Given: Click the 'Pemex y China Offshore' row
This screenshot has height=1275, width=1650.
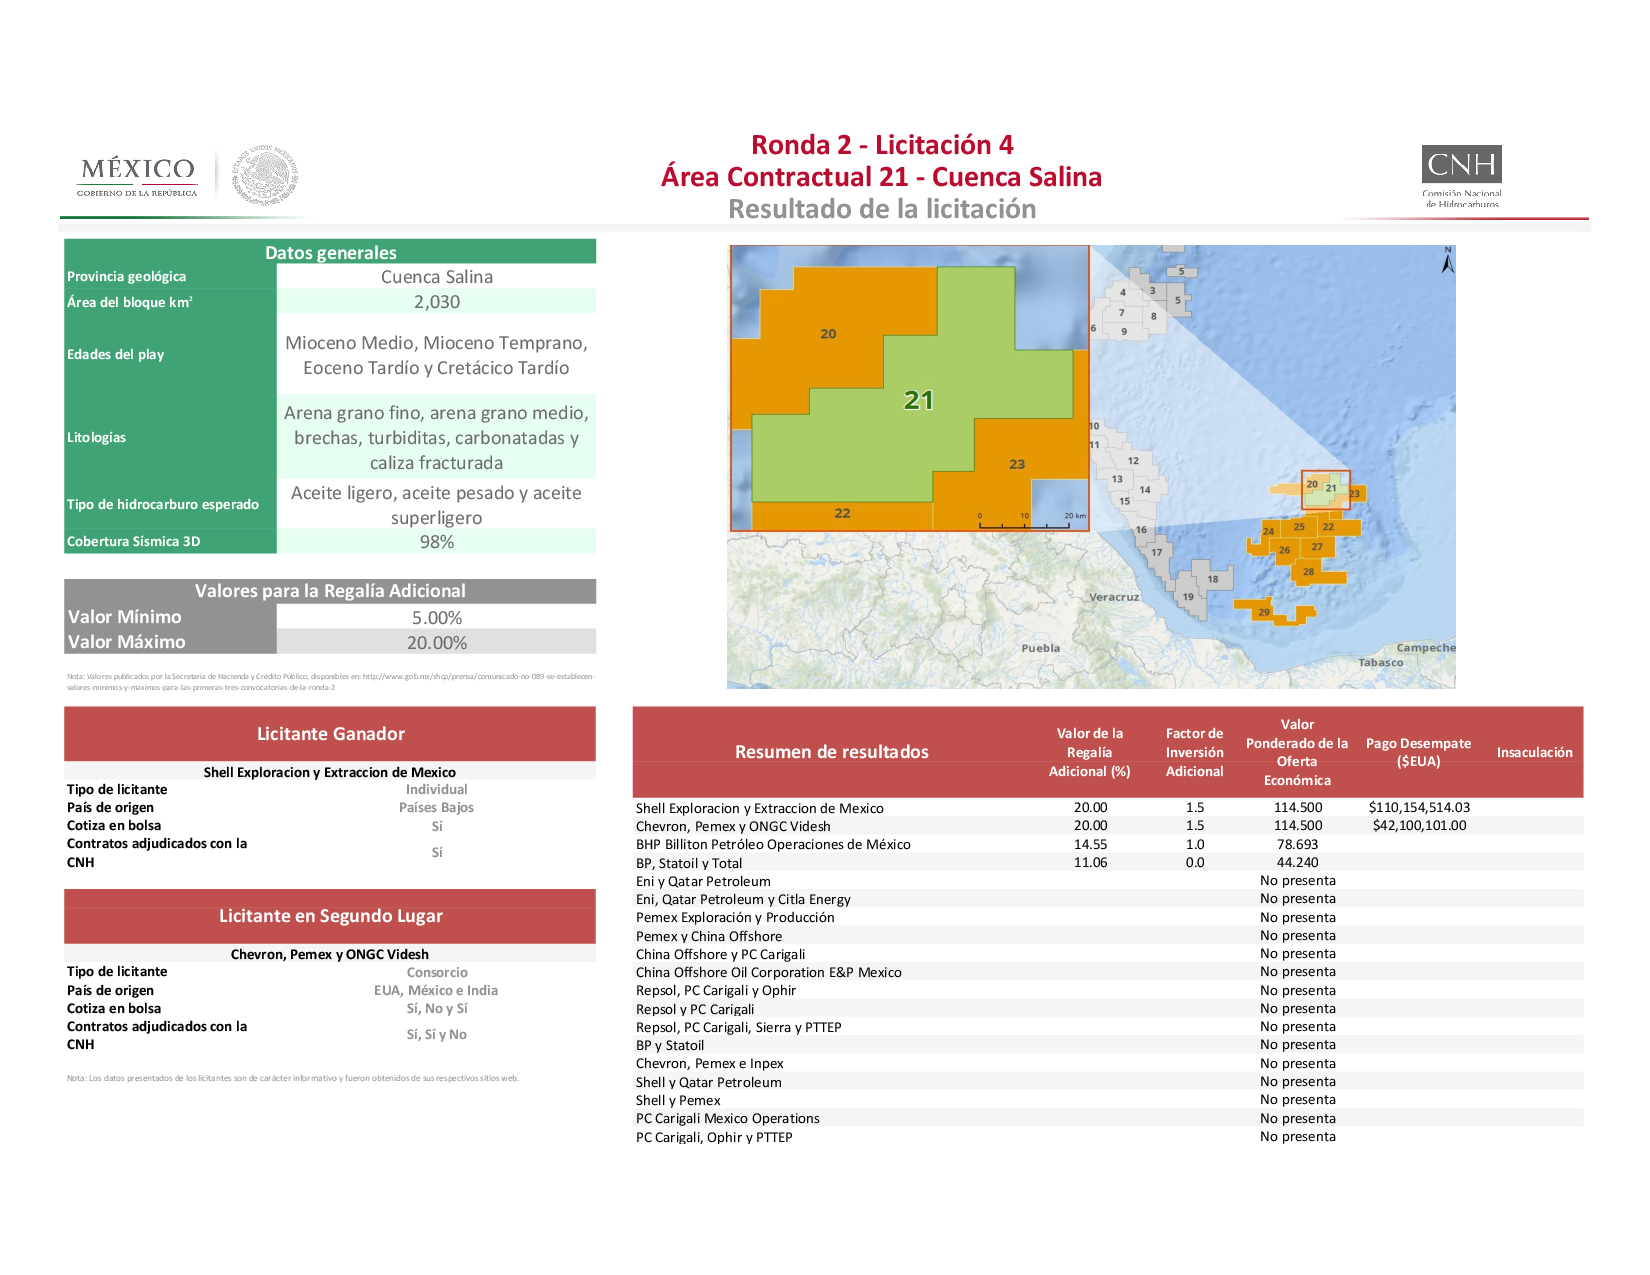Looking at the screenshot, I should click(1108, 936).
